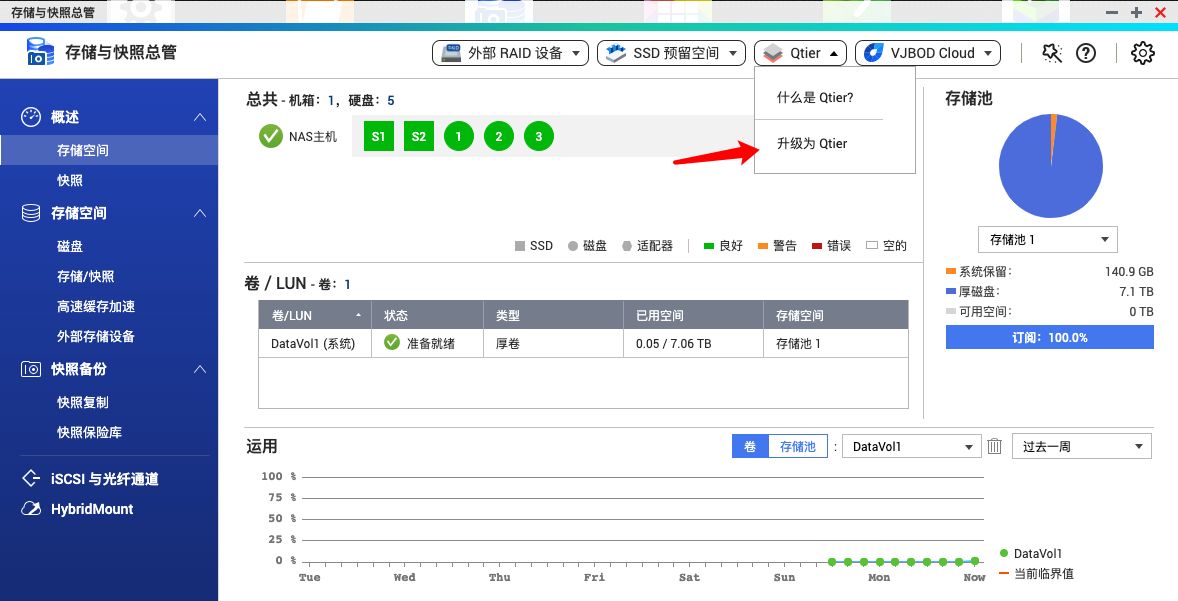Click the trash icon beside DataVol1 dropdown
Image resolution: width=1178 pixels, height=601 pixels.
(x=995, y=447)
